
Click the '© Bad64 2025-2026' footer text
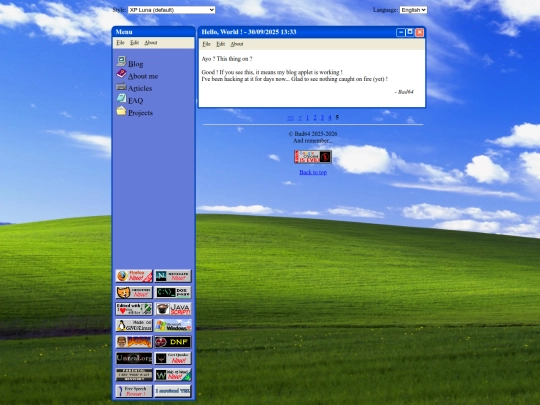click(x=313, y=134)
